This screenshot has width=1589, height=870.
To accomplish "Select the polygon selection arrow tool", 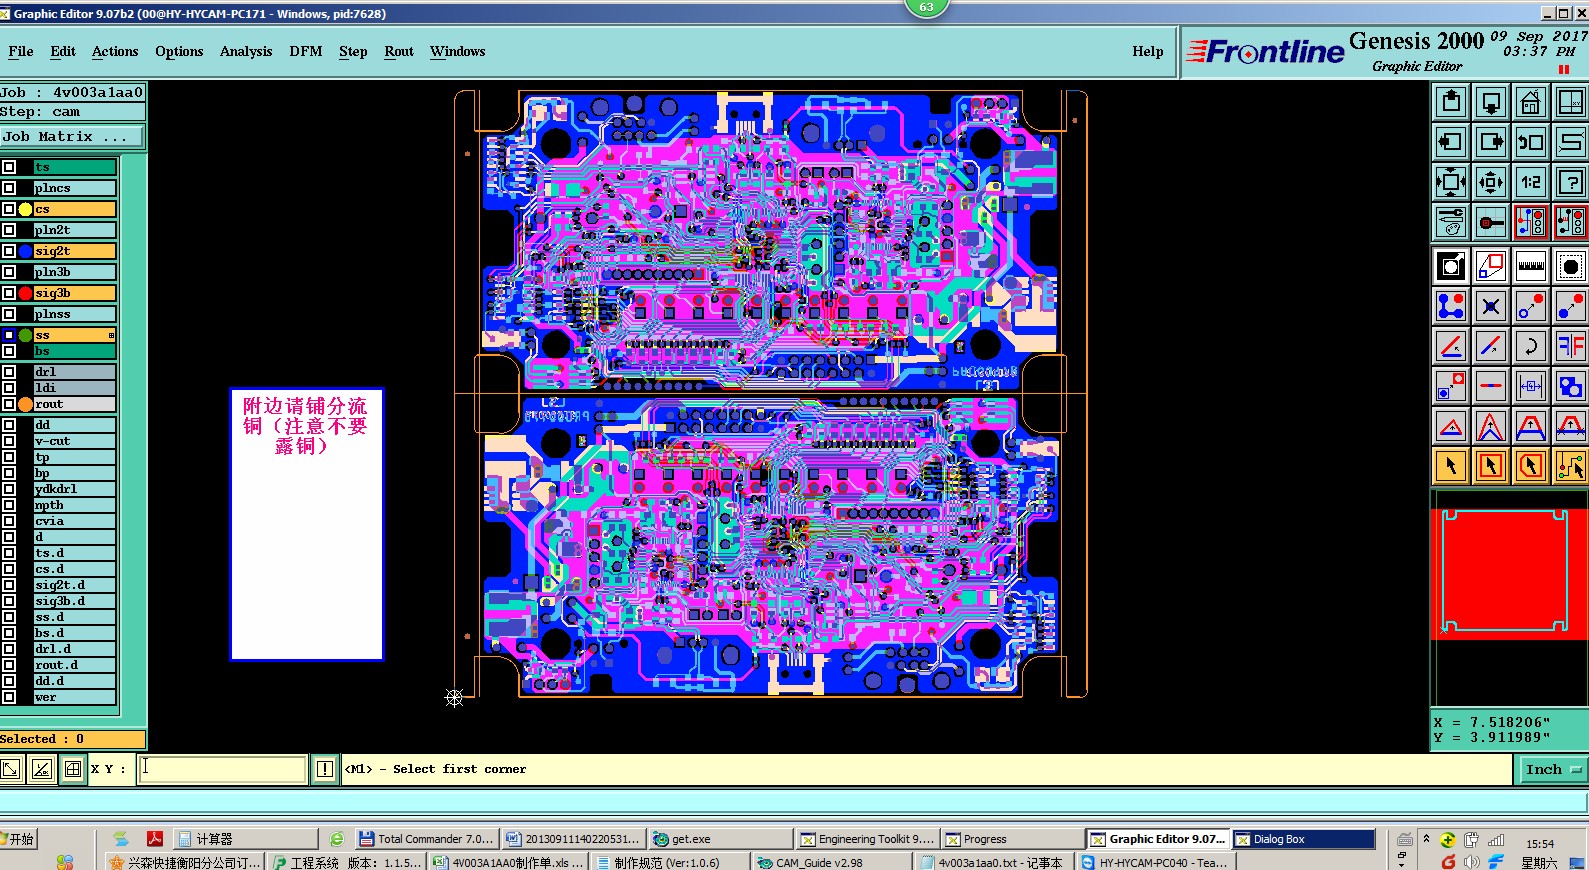I will coord(1531,466).
